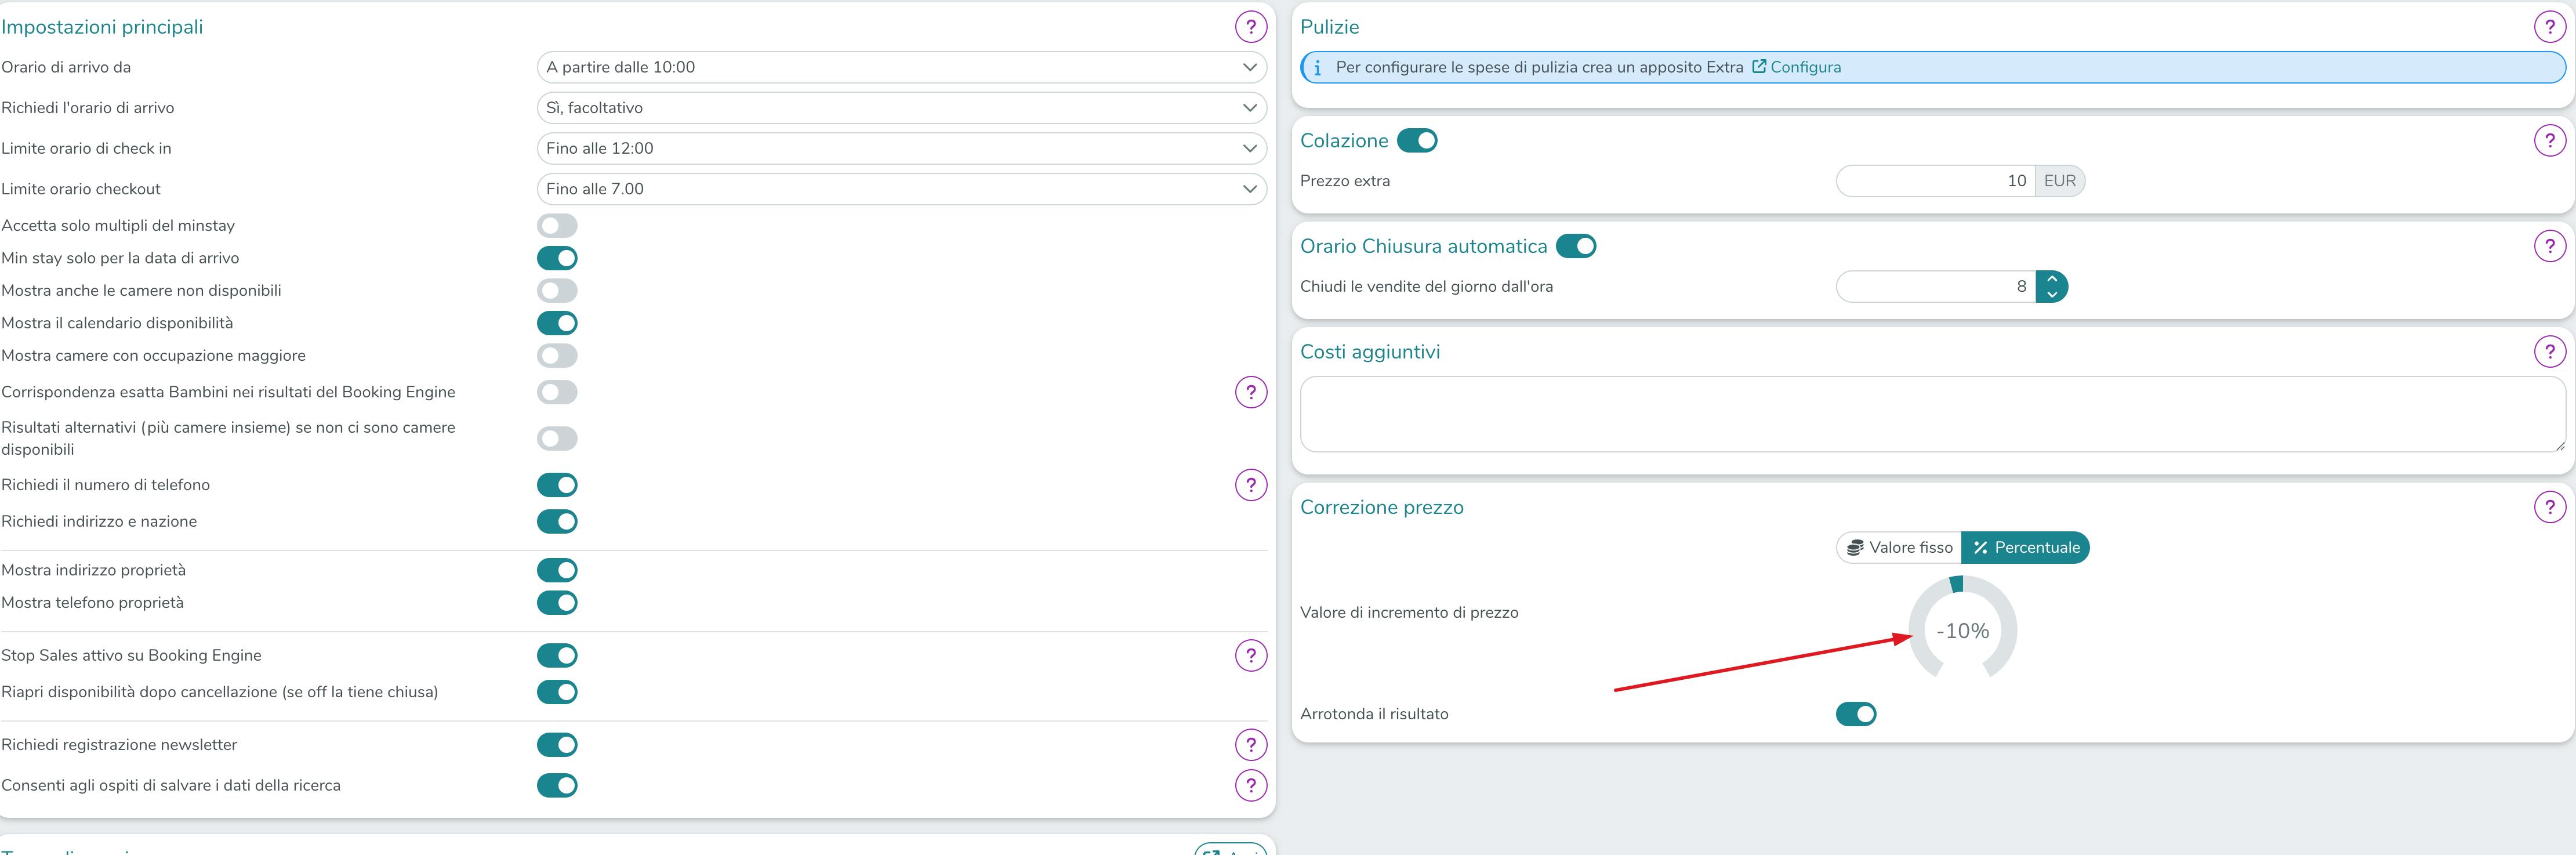Open Orario di arrivo da dropdown
Screen dimensions: 2576x855
(901, 67)
